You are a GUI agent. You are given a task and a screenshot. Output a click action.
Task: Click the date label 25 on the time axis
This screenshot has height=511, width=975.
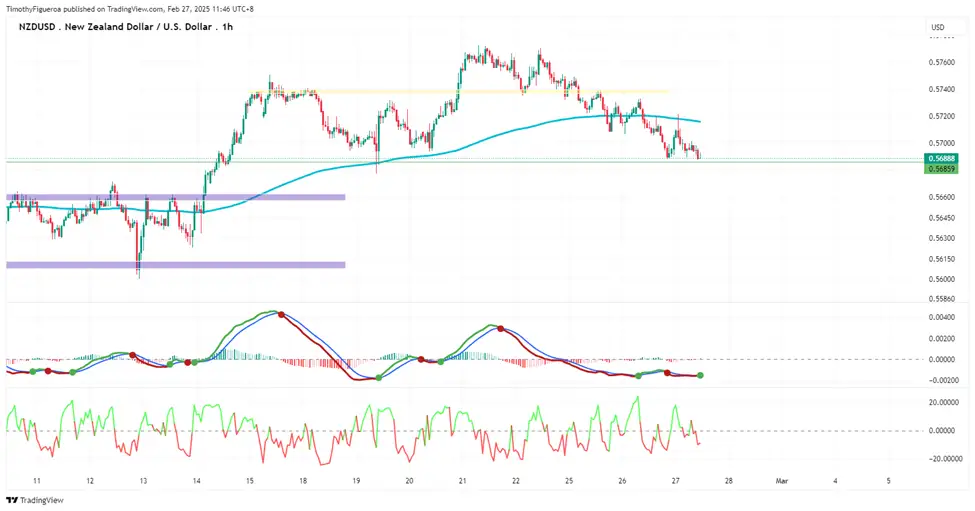569,481
